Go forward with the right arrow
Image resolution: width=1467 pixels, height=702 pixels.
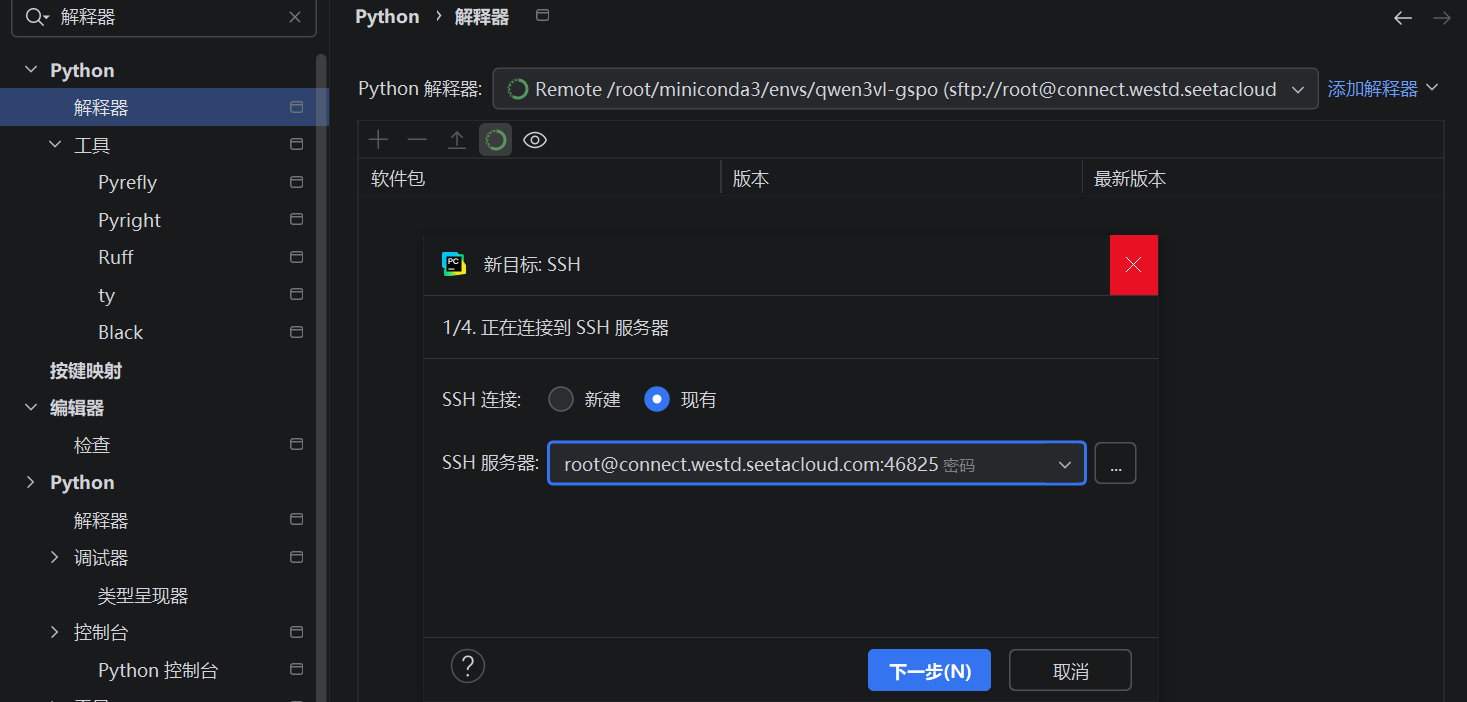[1441, 18]
